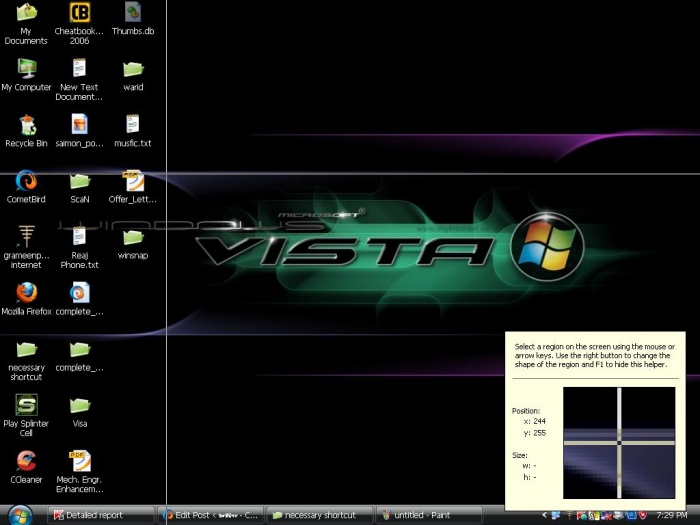The height and width of the screenshot is (525, 700).
Task: Click the My Computer desktop icon
Action: (x=26, y=69)
